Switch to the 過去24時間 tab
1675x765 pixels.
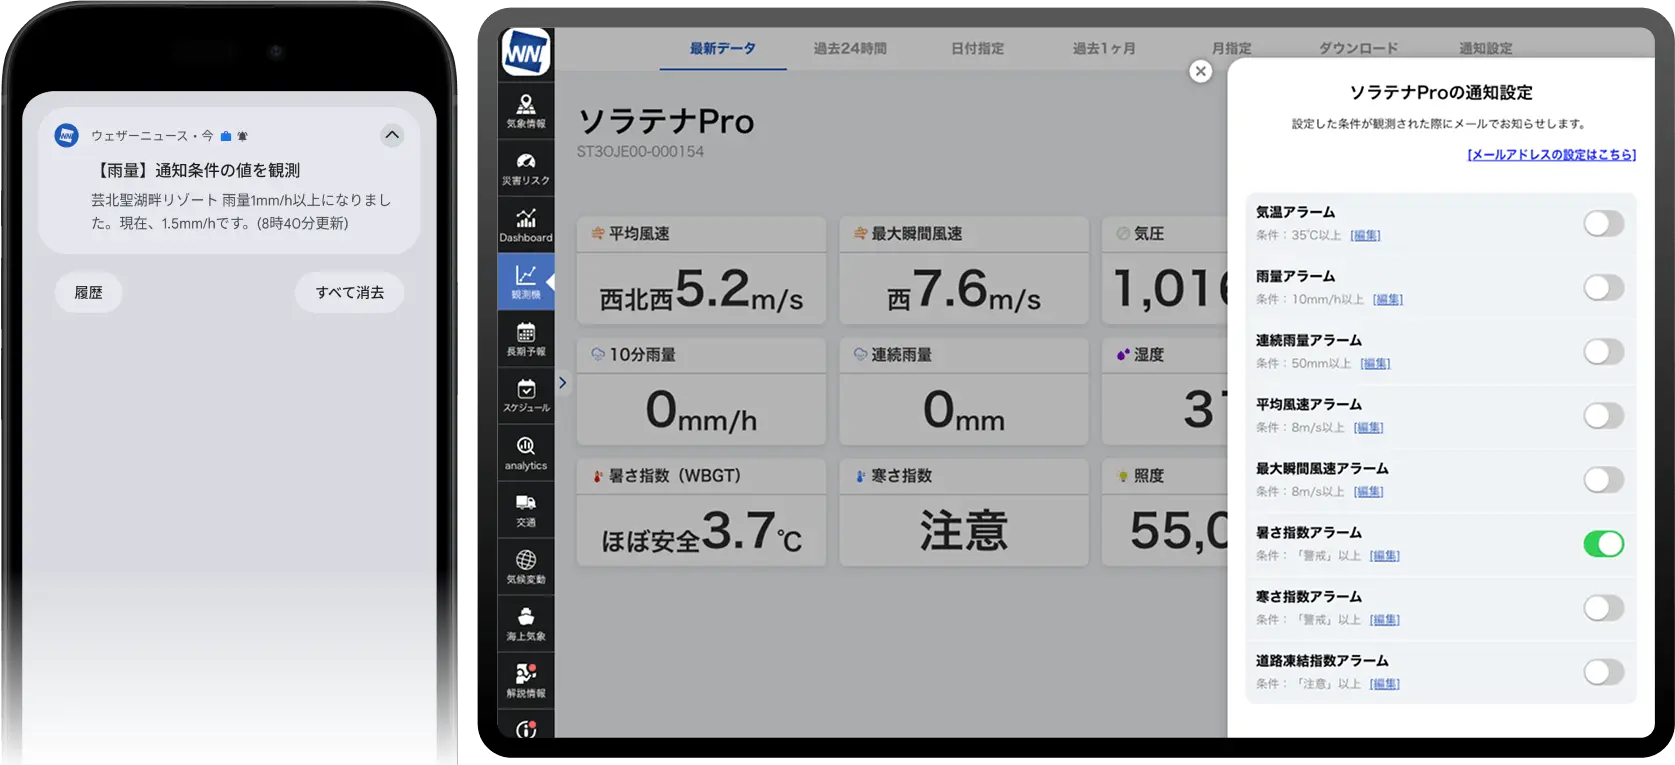850,48
